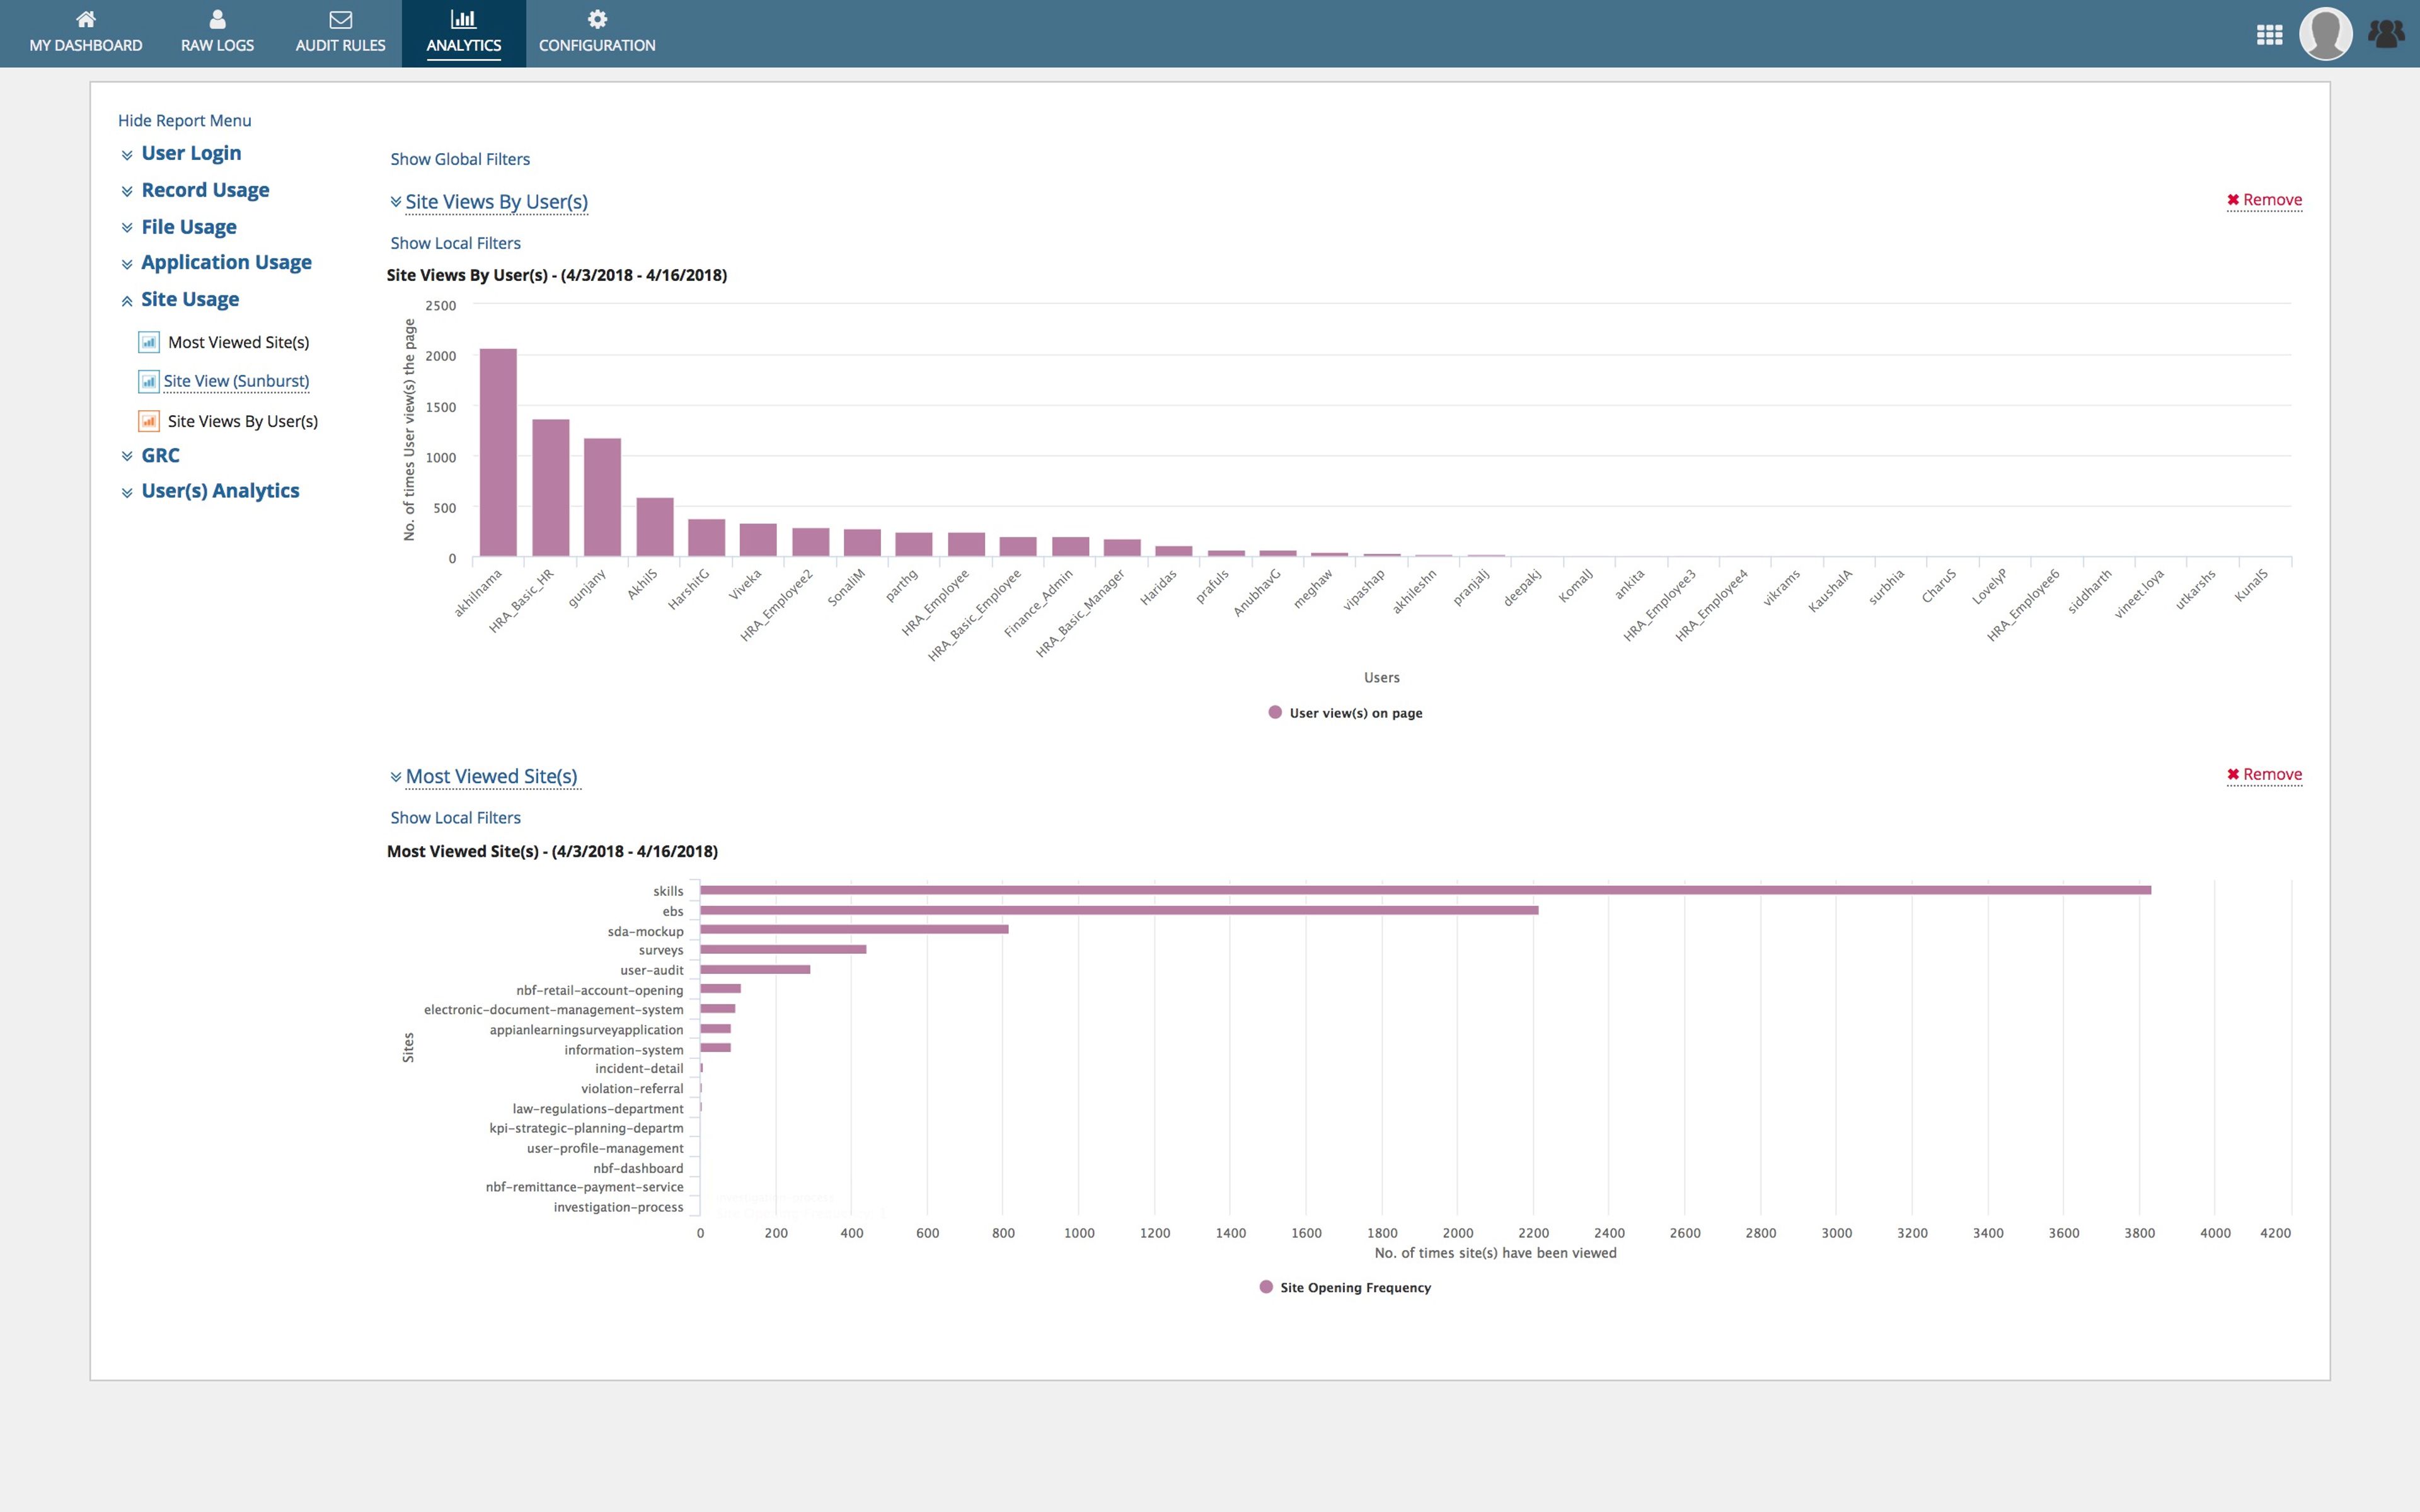2420x1512 pixels.
Task: Click the akhilnama bar in user chart
Action: (x=498, y=452)
